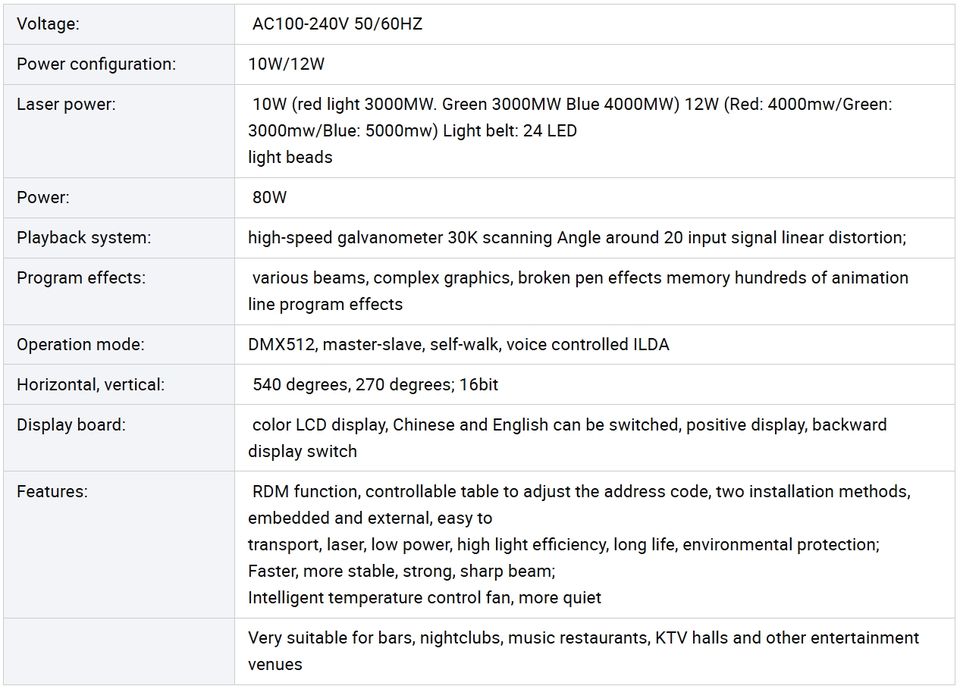Click the Features label cell
Viewport: 960px width, 689px height.
(x=119, y=544)
